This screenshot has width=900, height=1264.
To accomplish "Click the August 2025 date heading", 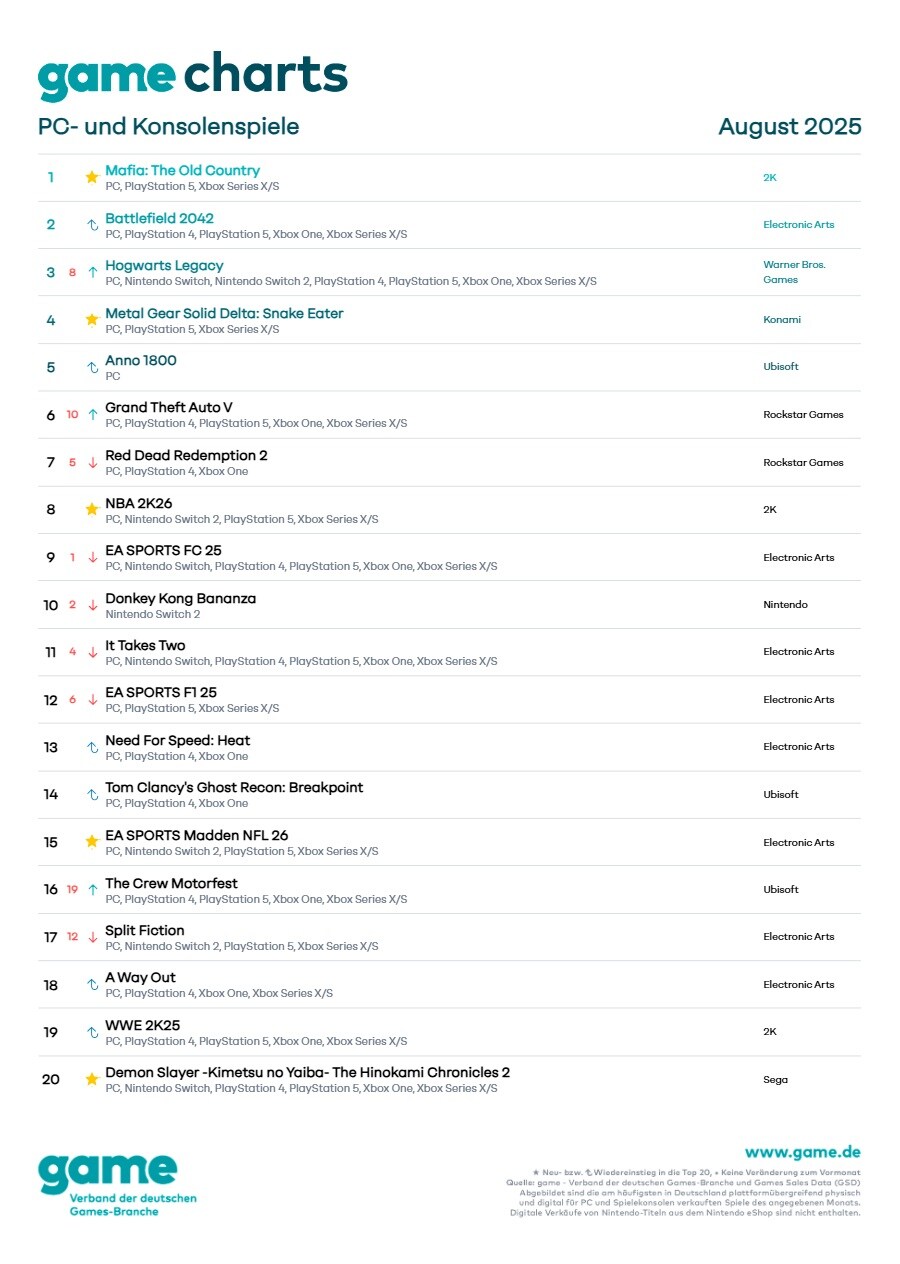I will (789, 127).
